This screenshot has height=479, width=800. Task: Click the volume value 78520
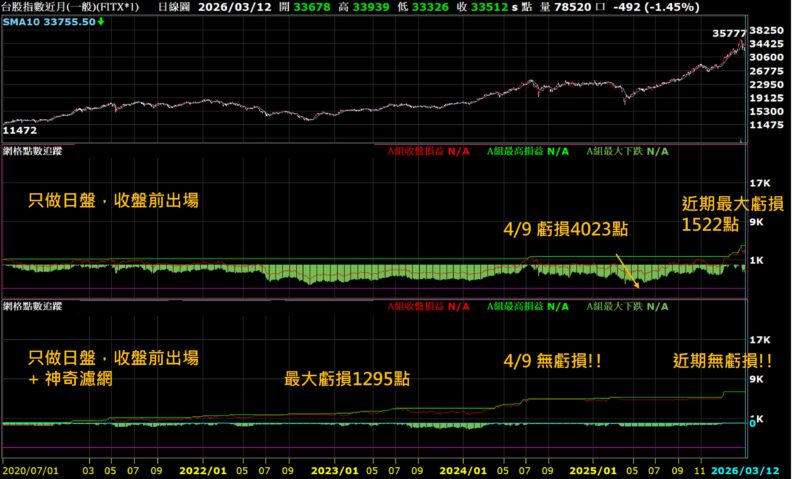pyautogui.click(x=573, y=7)
